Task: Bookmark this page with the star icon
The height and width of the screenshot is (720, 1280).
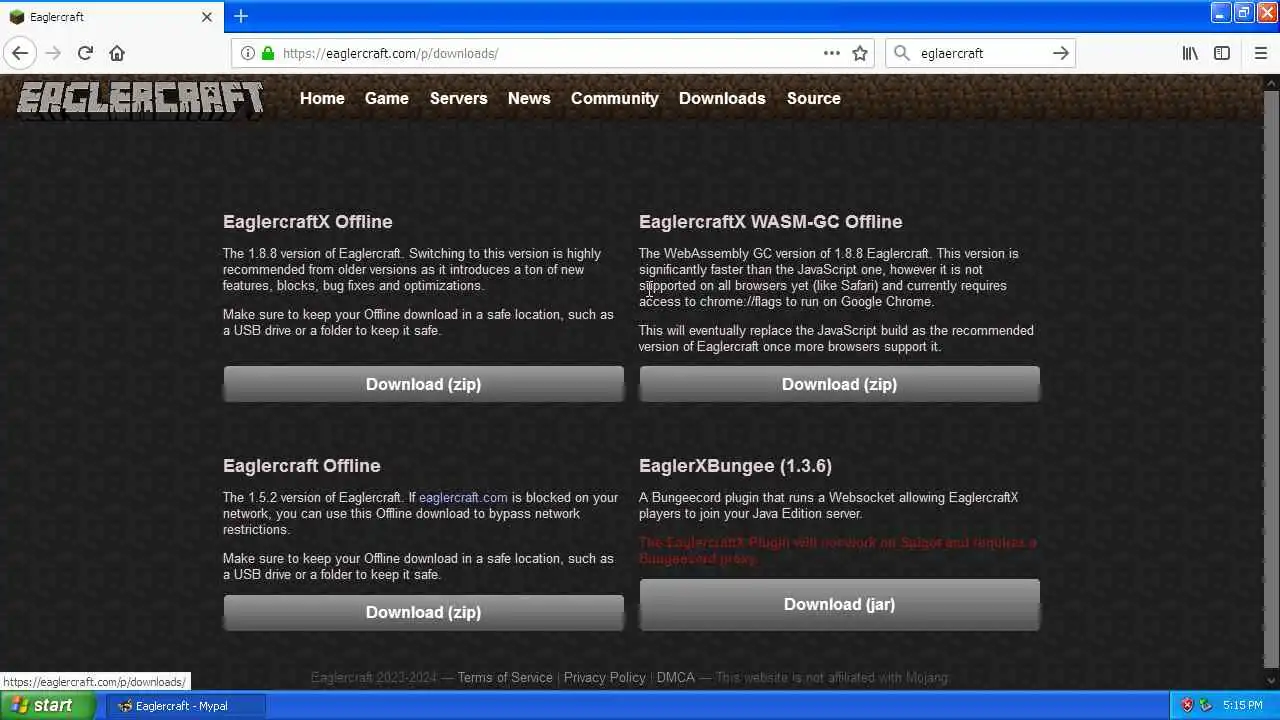Action: coord(860,53)
